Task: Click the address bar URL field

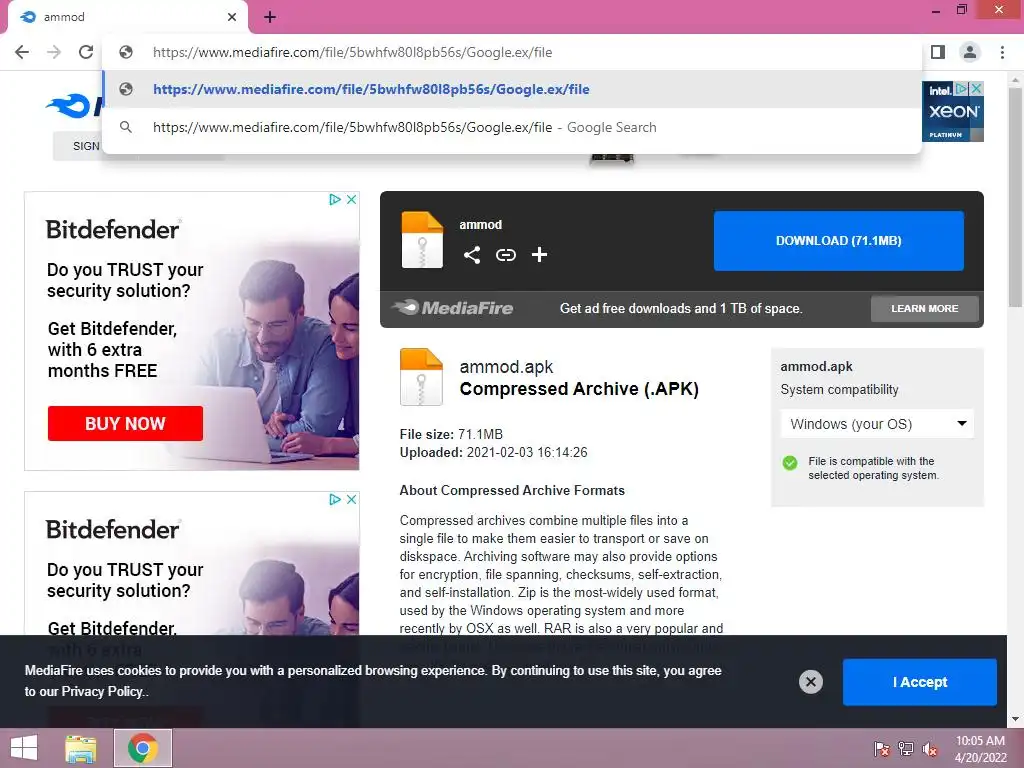Action: [x=512, y=52]
